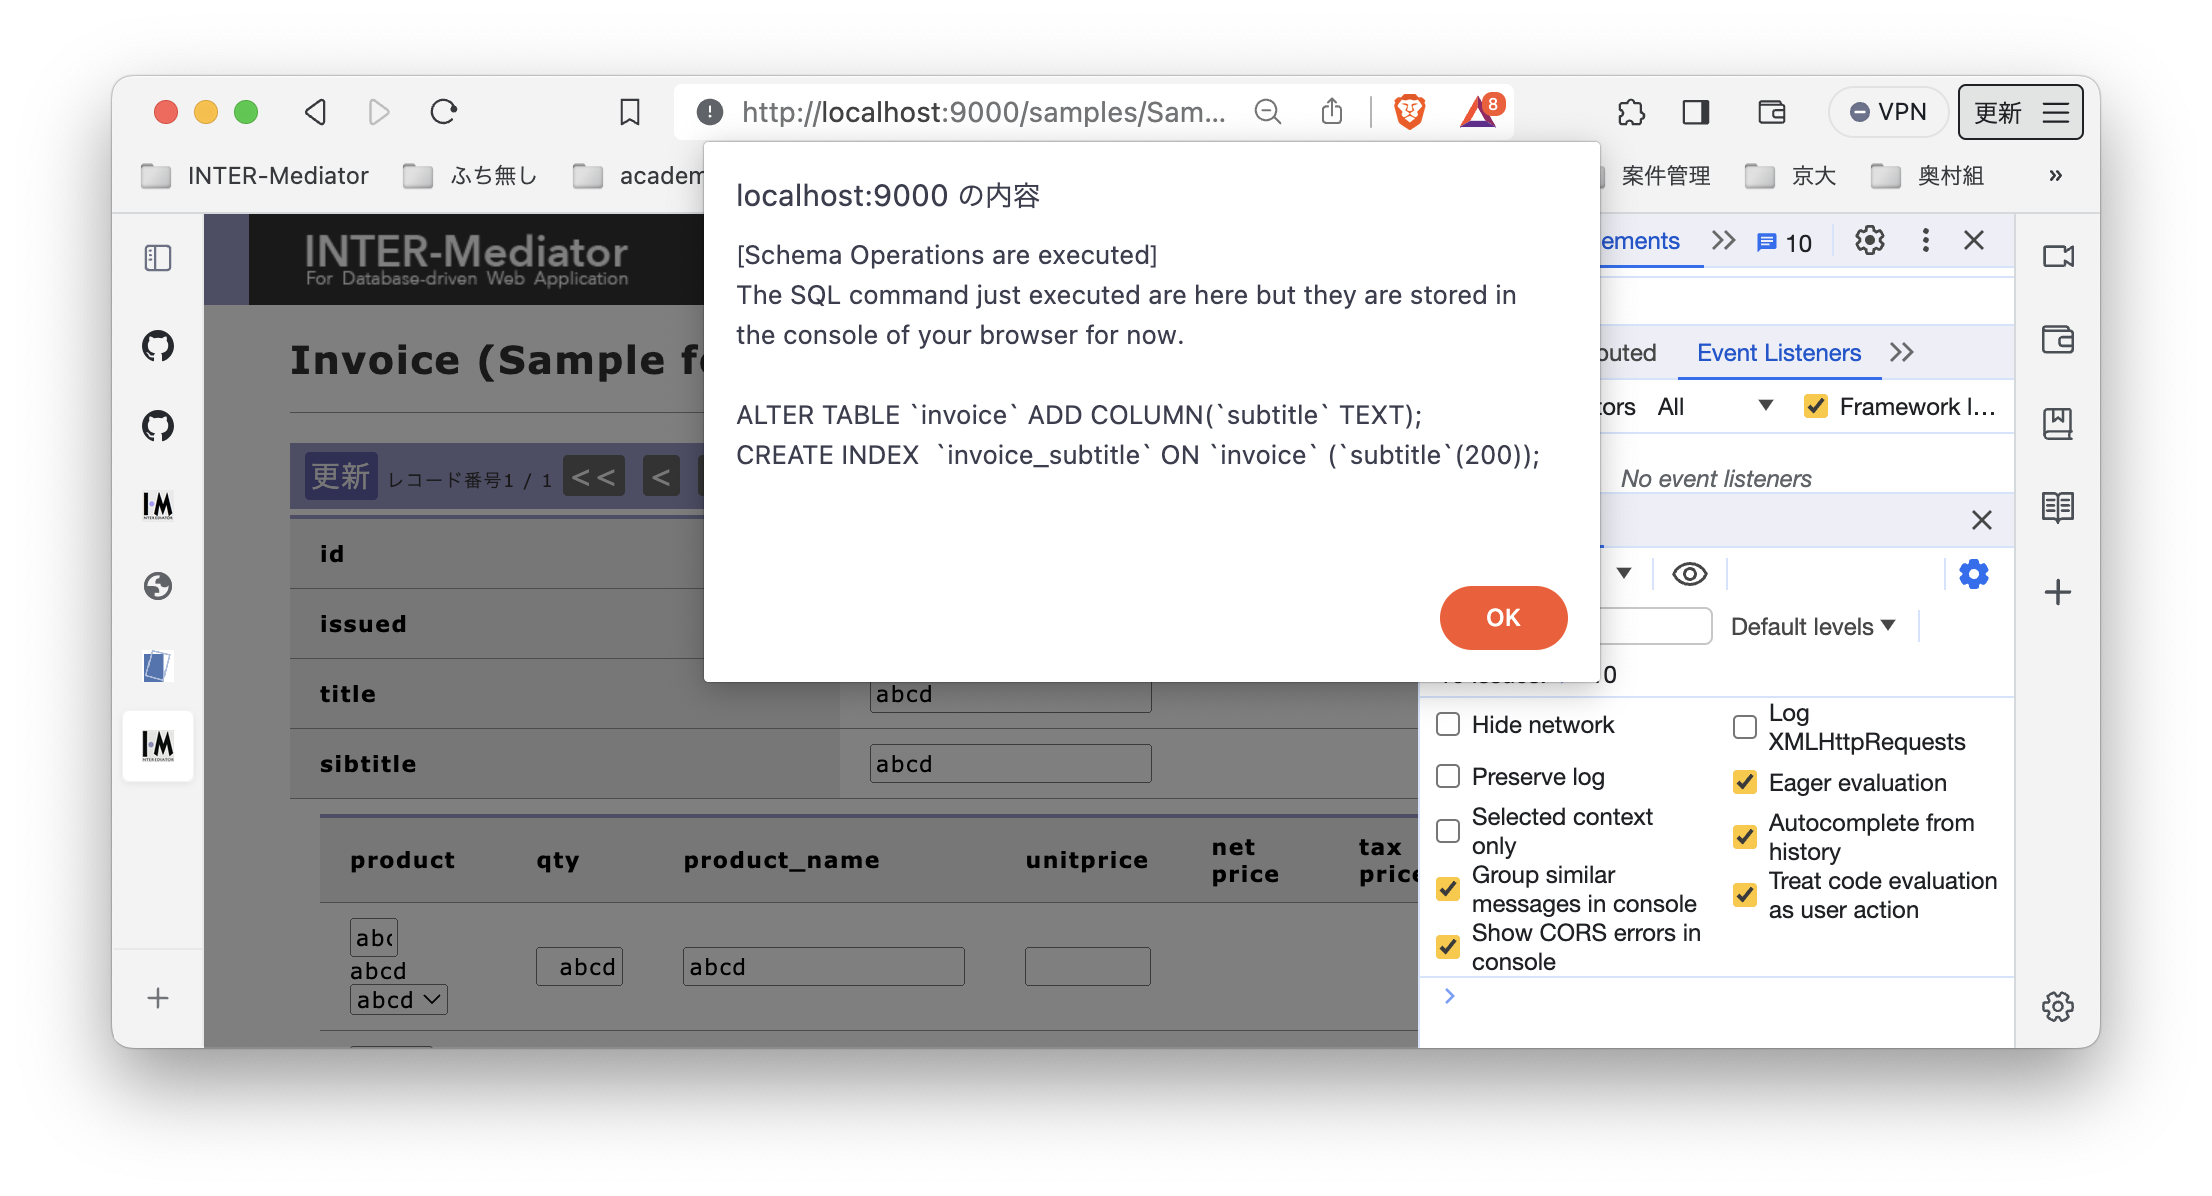The width and height of the screenshot is (2212, 1196).
Task: Open the extensions puzzle icon
Action: click(x=1631, y=112)
